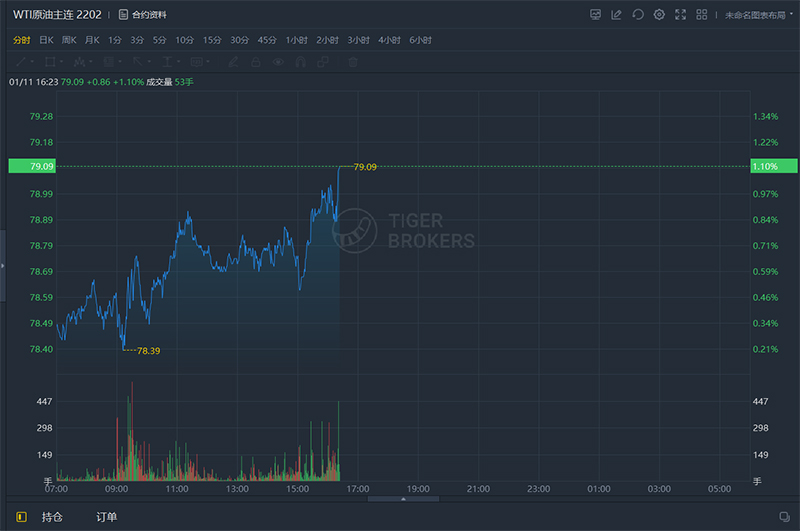Click the yellow panel icon beside 持仓
The height and width of the screenshot is (531, 800).
[21, 517]
